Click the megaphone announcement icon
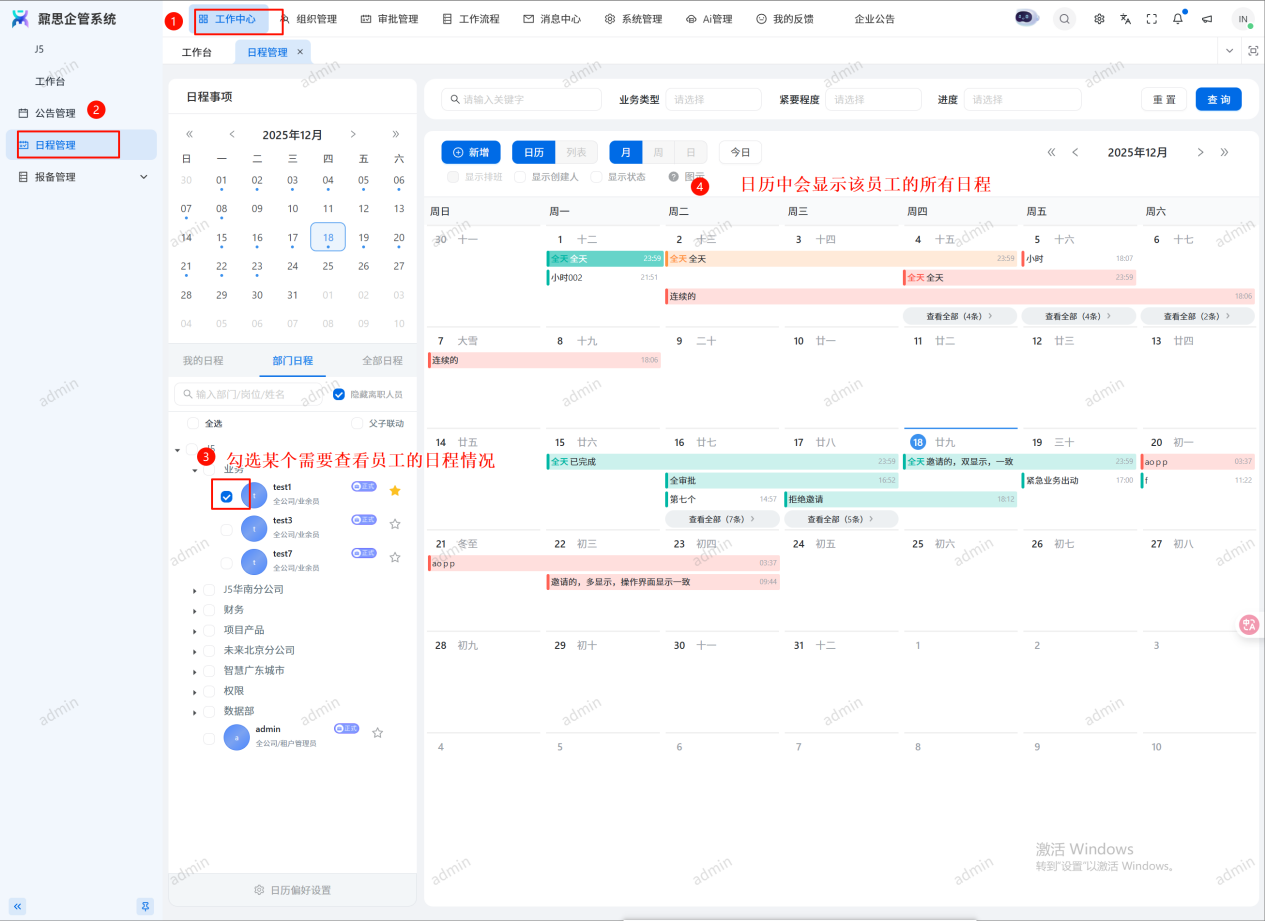The height and width of the screenshot is (921, 1265). pyautogui.click(x=1207, y=19)
